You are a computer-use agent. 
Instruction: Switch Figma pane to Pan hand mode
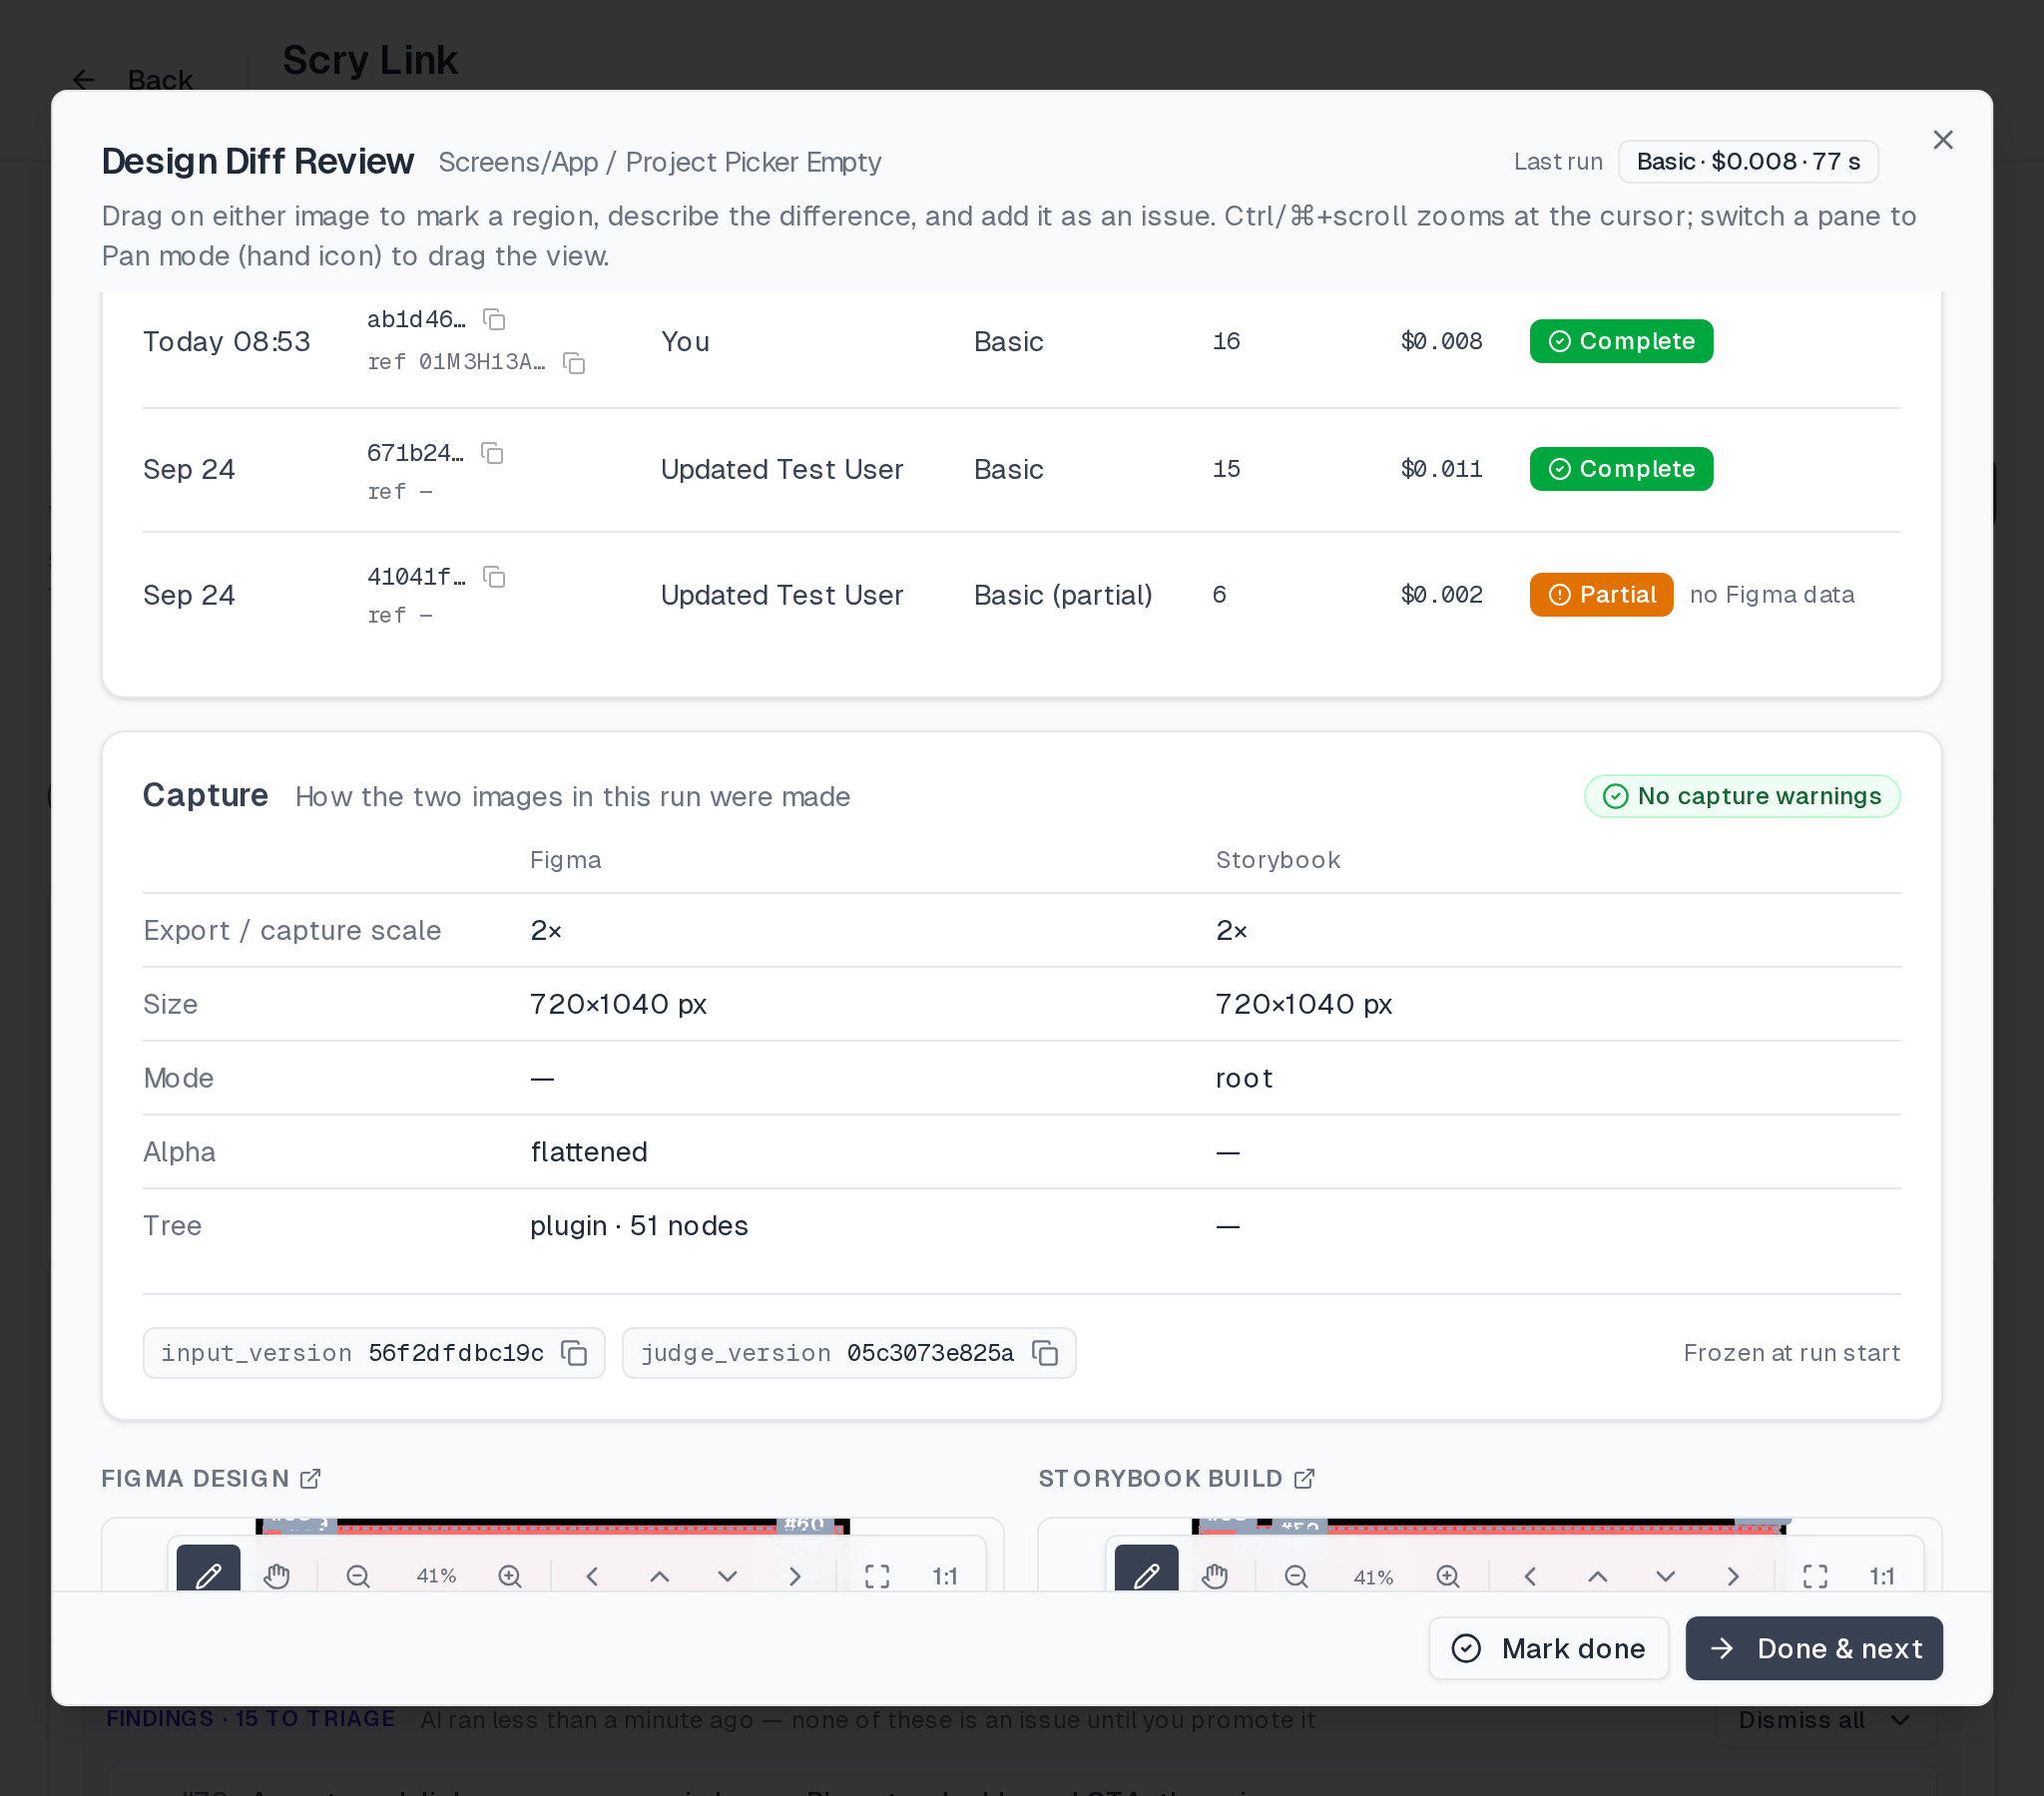point(277,1576)
